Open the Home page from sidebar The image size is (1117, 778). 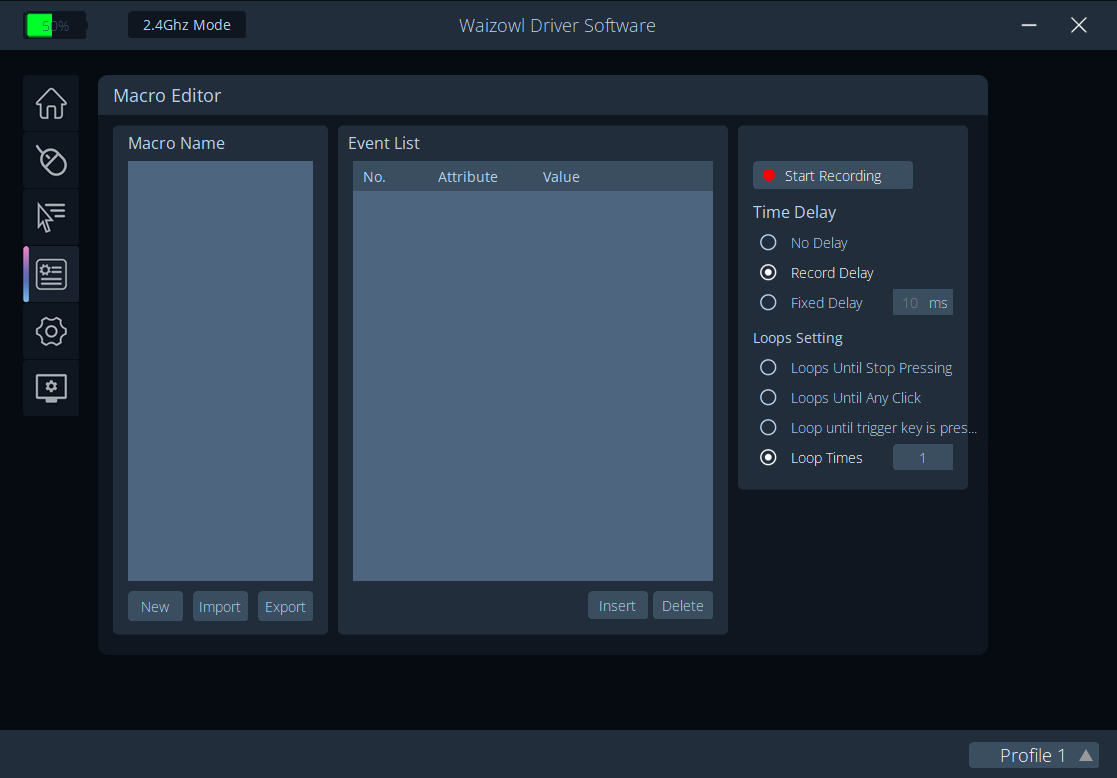point(51,103)
